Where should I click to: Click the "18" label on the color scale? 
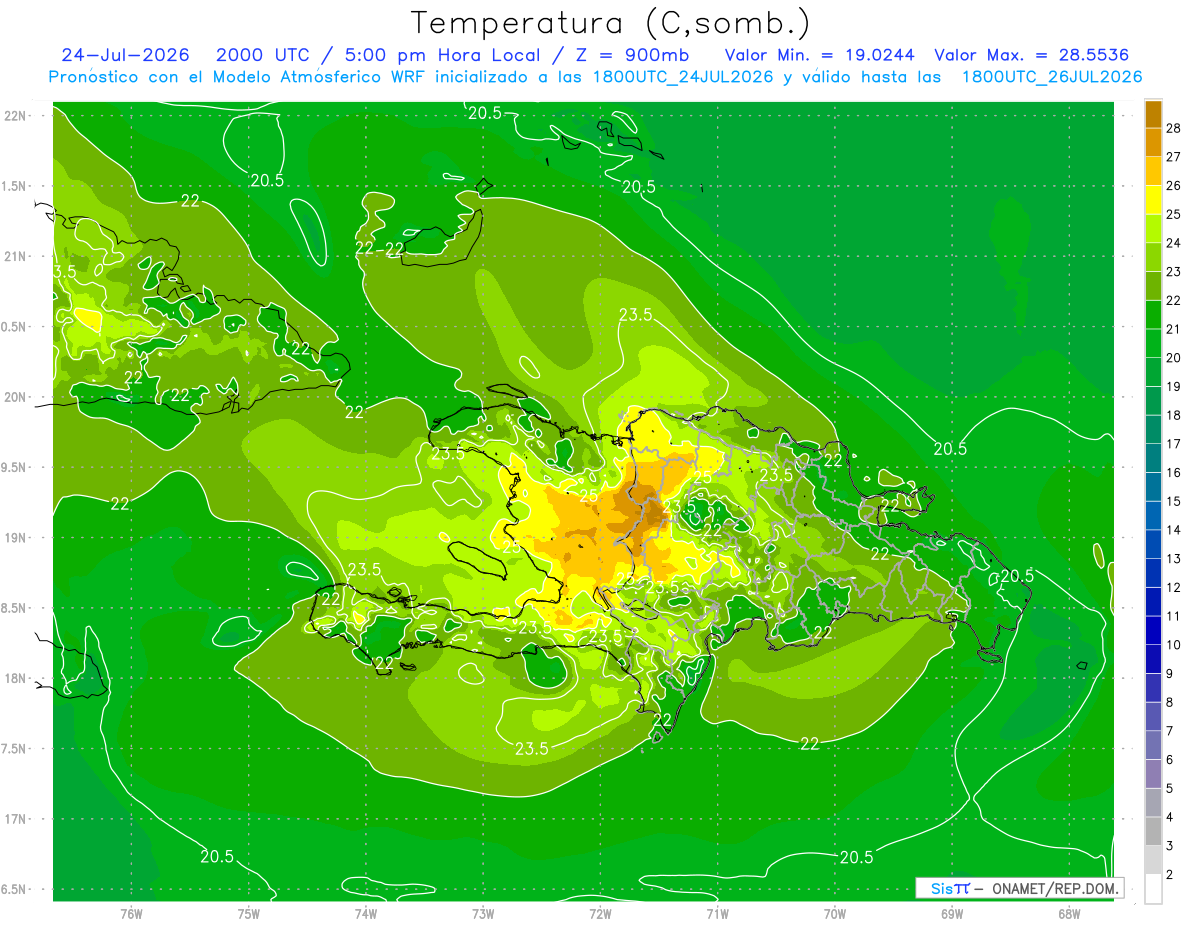point(1174,415)
